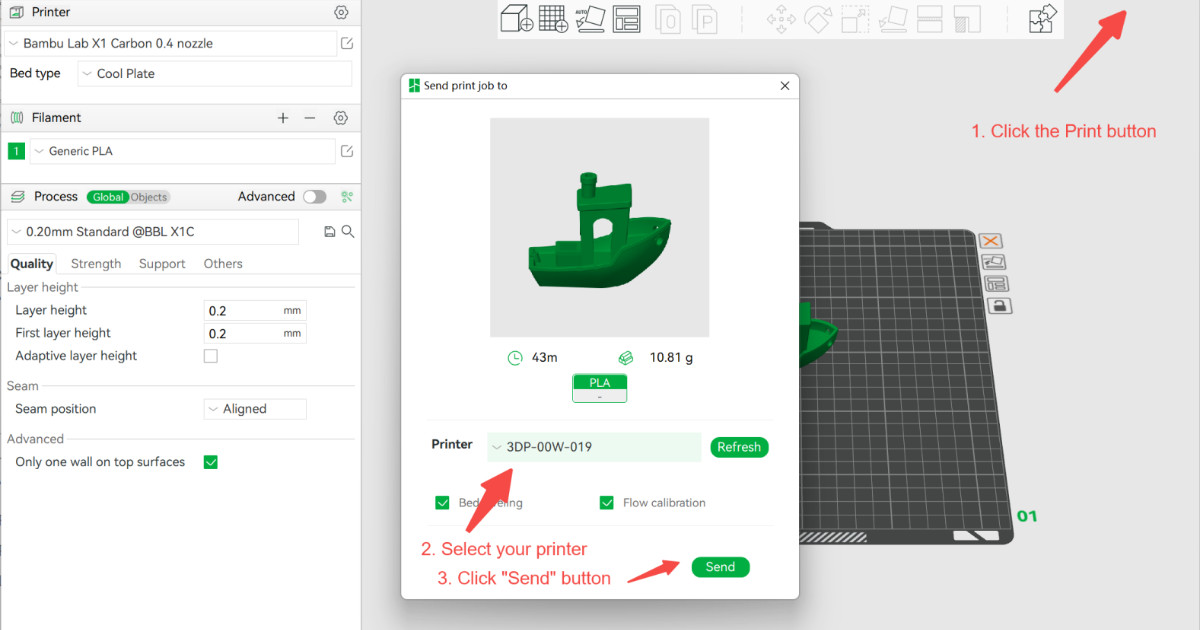The width and height of the screenshot is (1200, 630).
Task: Click the Send button
Action: (x=720, y=567)
